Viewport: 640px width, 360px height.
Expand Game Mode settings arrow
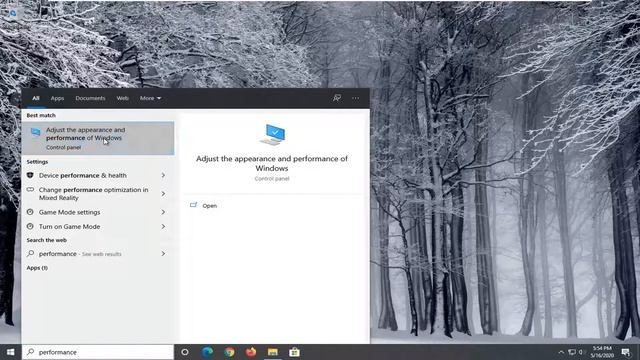[x=163, y=212]
